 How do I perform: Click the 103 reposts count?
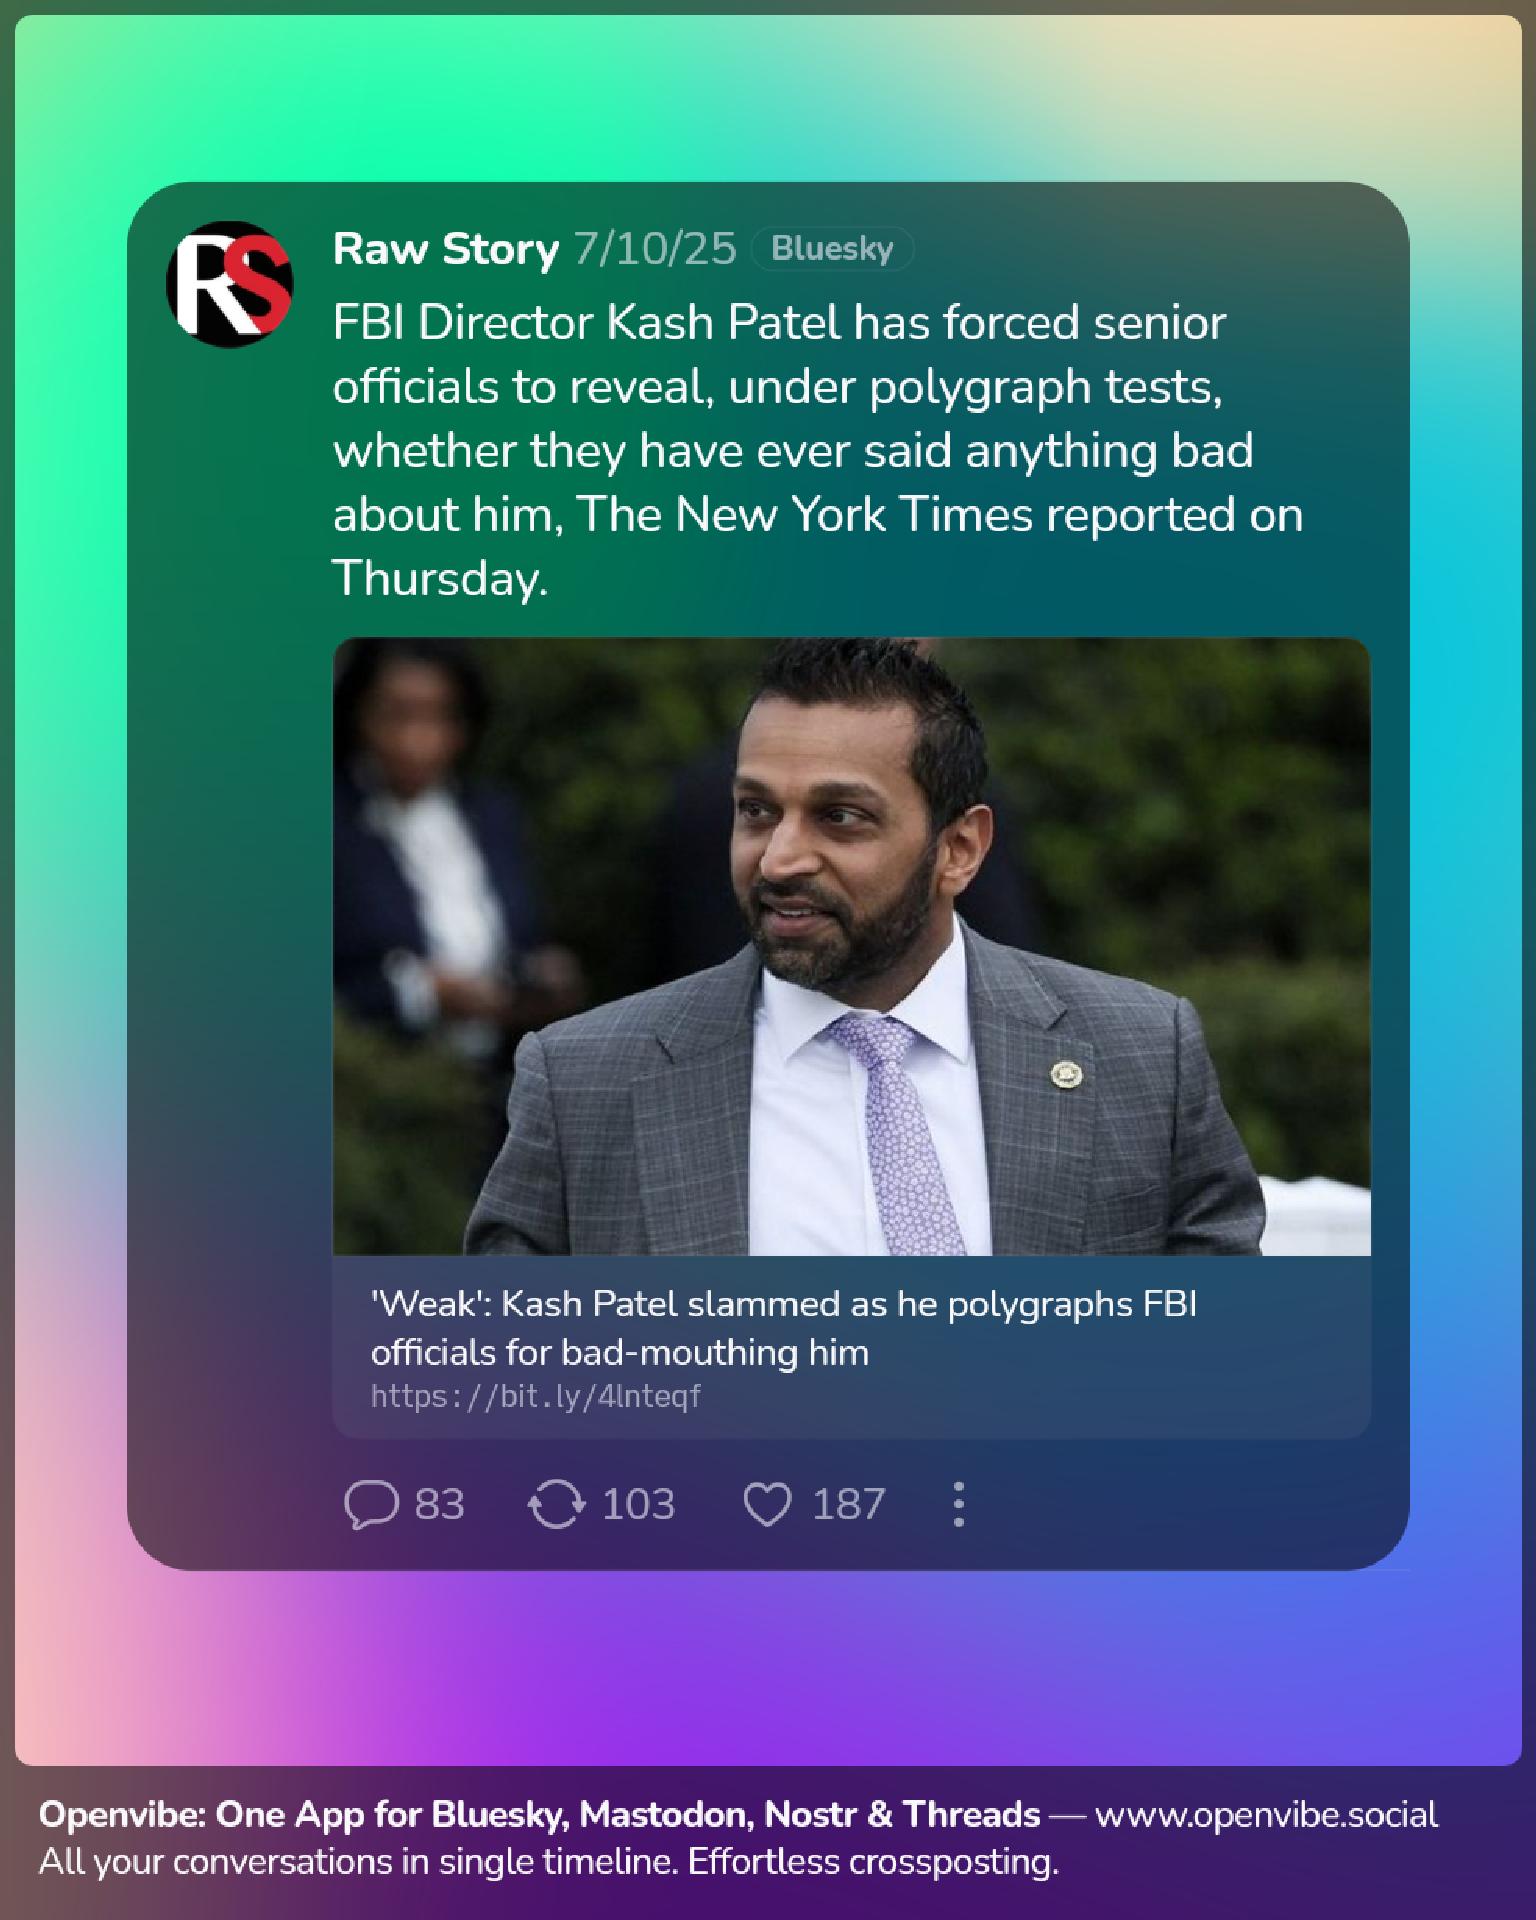click(x=638, y=1504)
